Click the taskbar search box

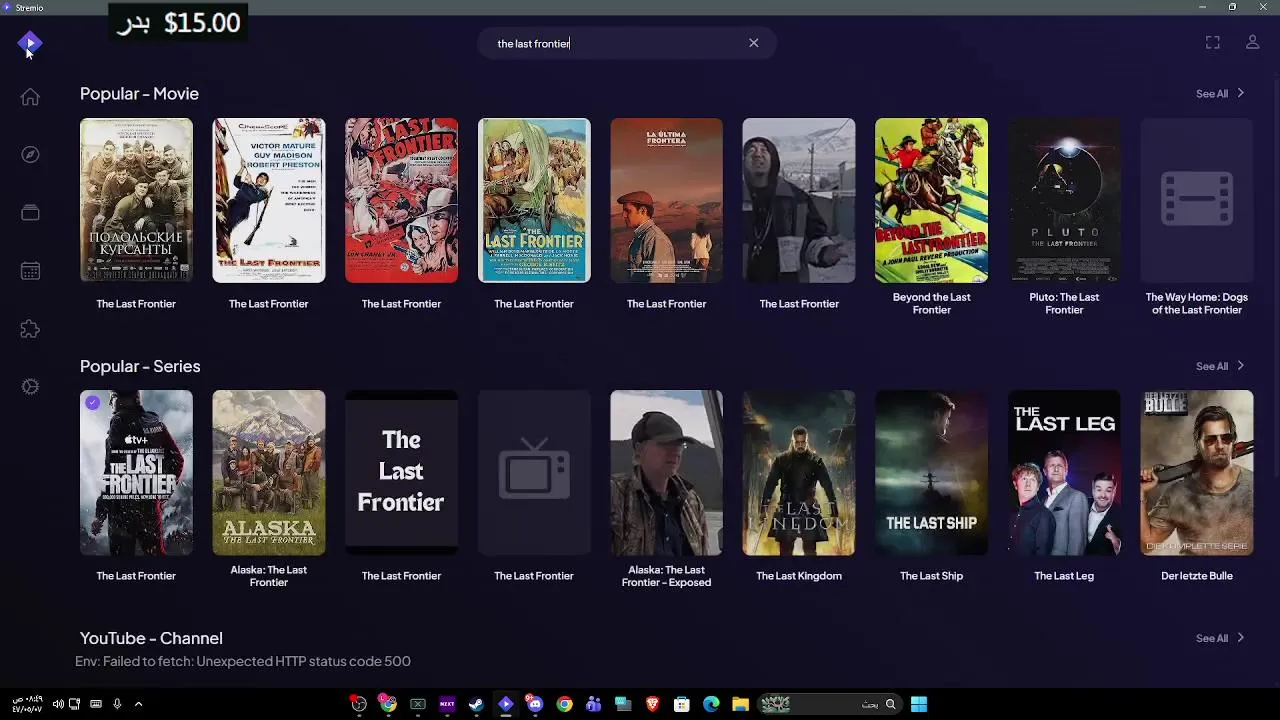coord(829,704)
